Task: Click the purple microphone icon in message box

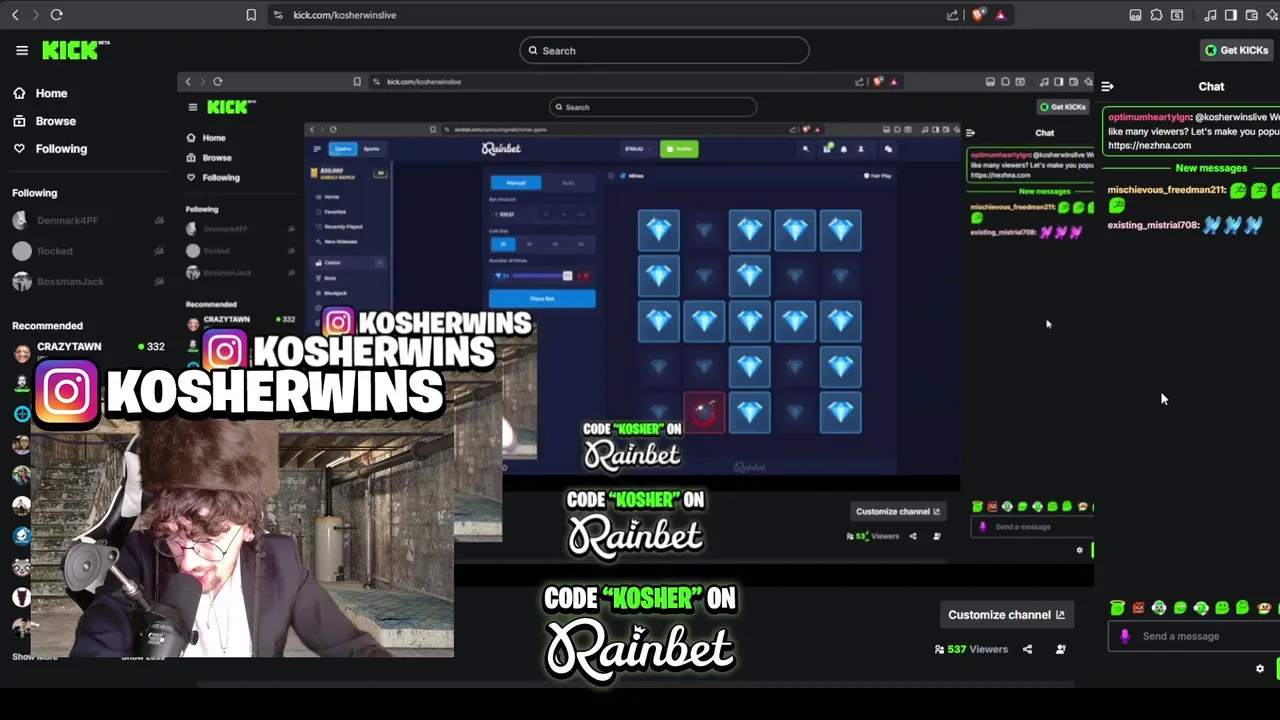Action: 1125,636
